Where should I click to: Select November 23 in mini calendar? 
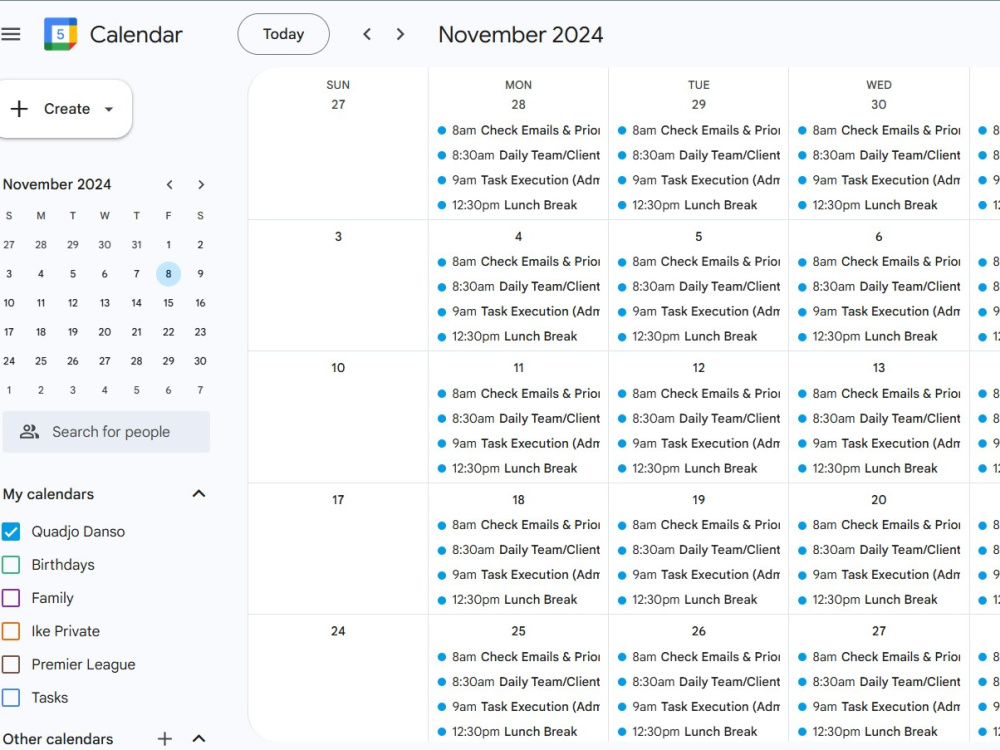tap(200, 332)
